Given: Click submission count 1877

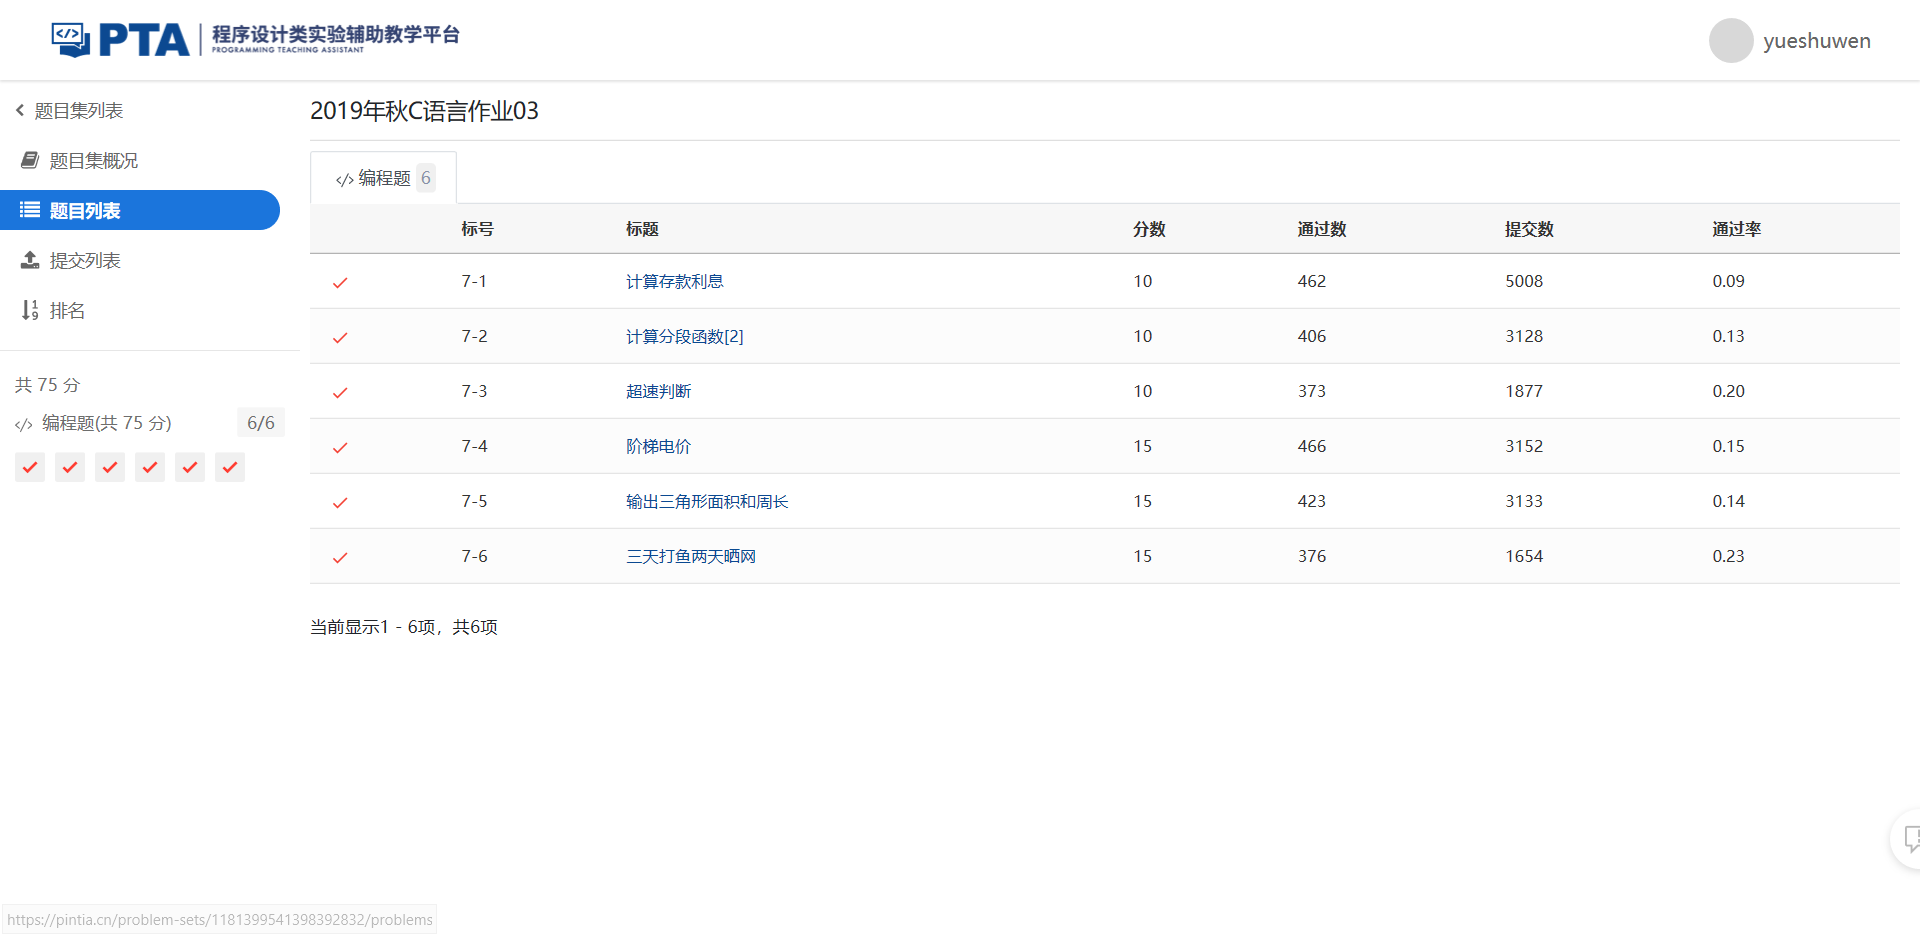Looking at the screenshot, I should tap(1524, 391).
